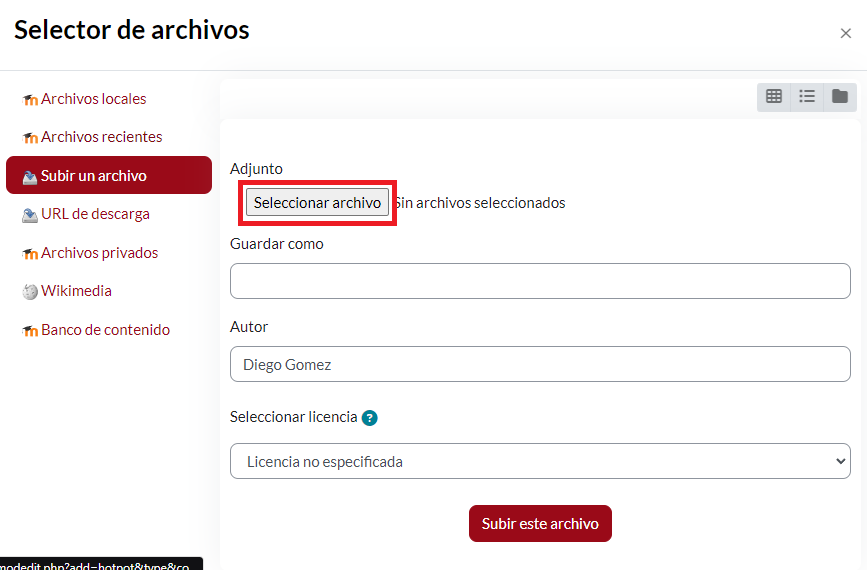Screen dimensions: 867x570
Task: Switch to folder tree view
Action: coord(840,97)
